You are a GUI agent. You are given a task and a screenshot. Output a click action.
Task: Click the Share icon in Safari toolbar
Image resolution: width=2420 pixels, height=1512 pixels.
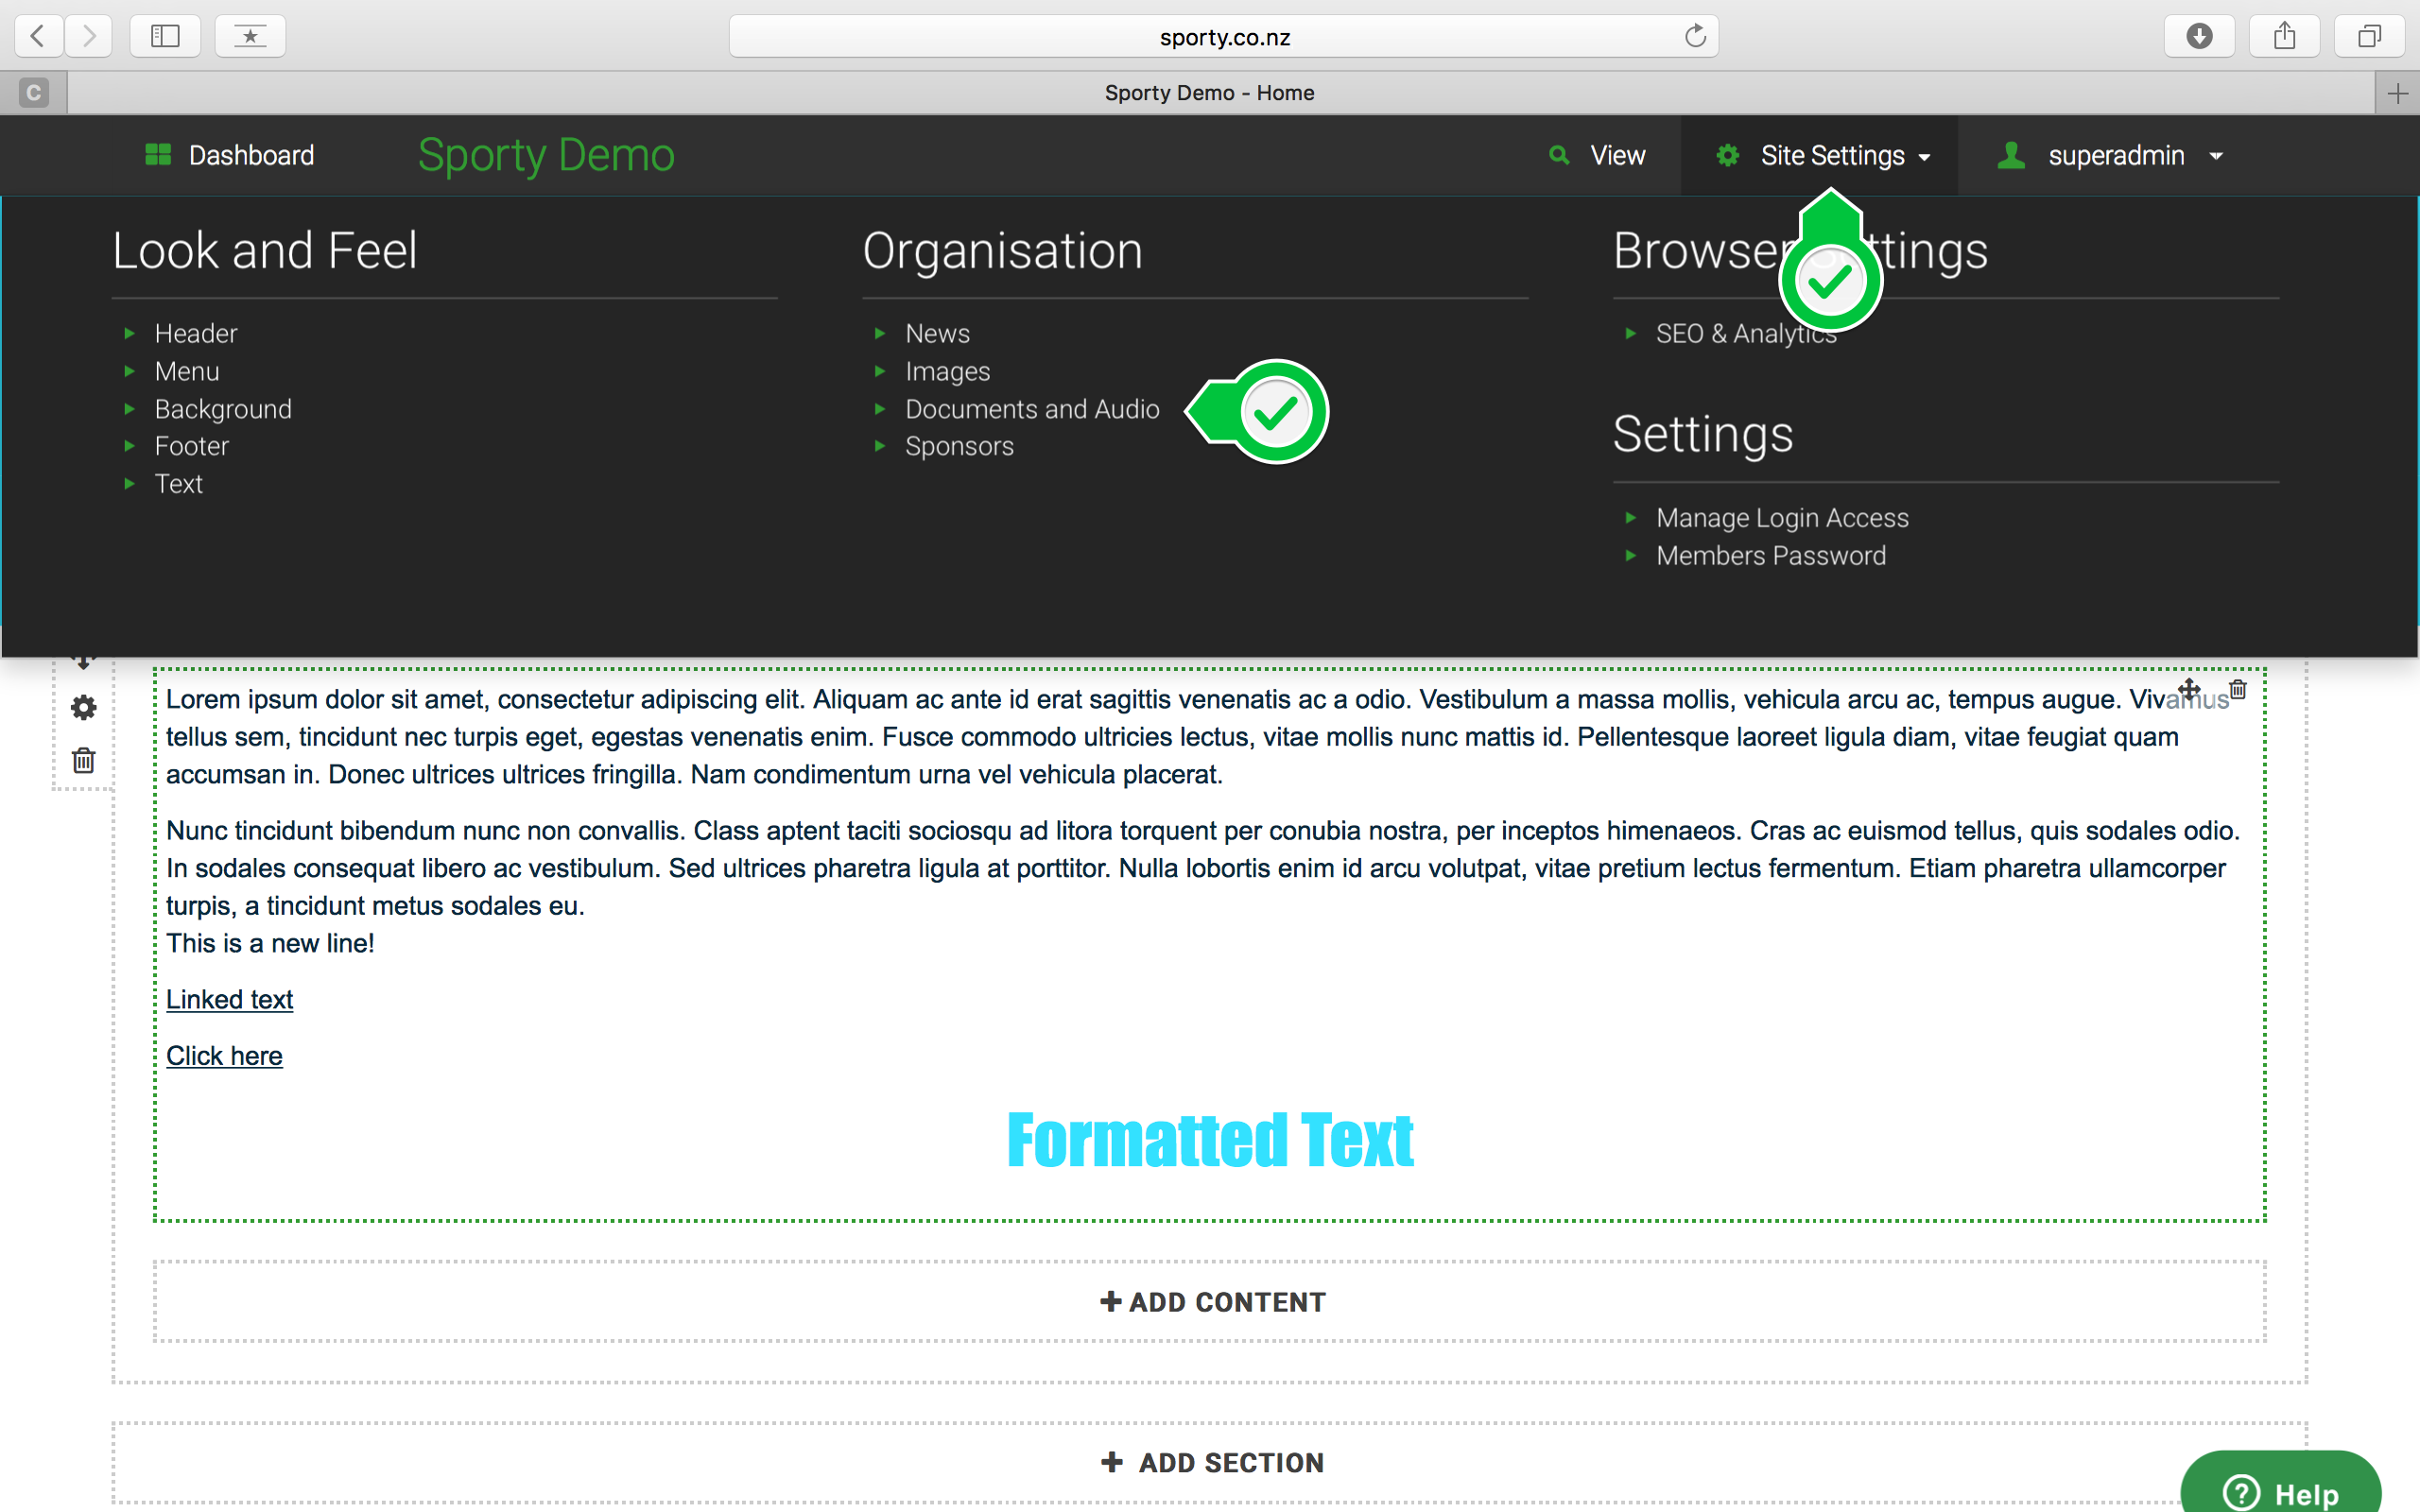coord(2284,36)
